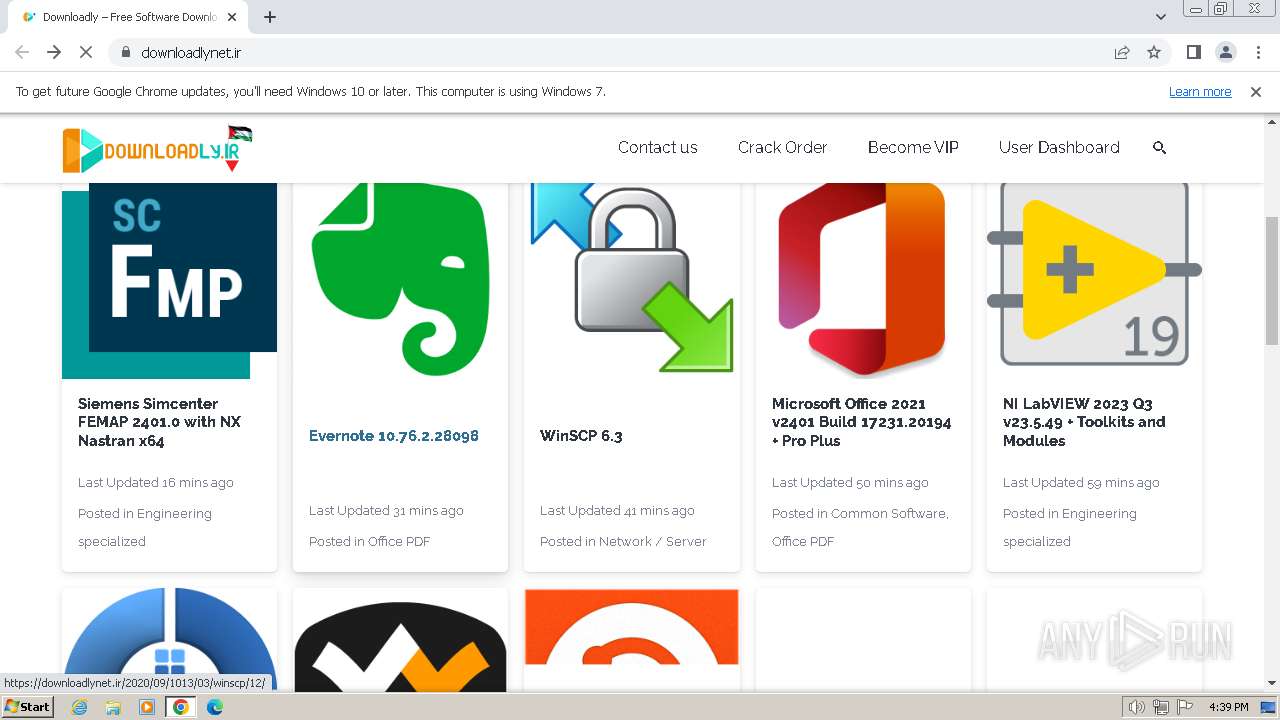Click the NI LabVIEW 19 thumbnail
Image resolution: width=1280 pixels, height=720 pixels.
1094,275
